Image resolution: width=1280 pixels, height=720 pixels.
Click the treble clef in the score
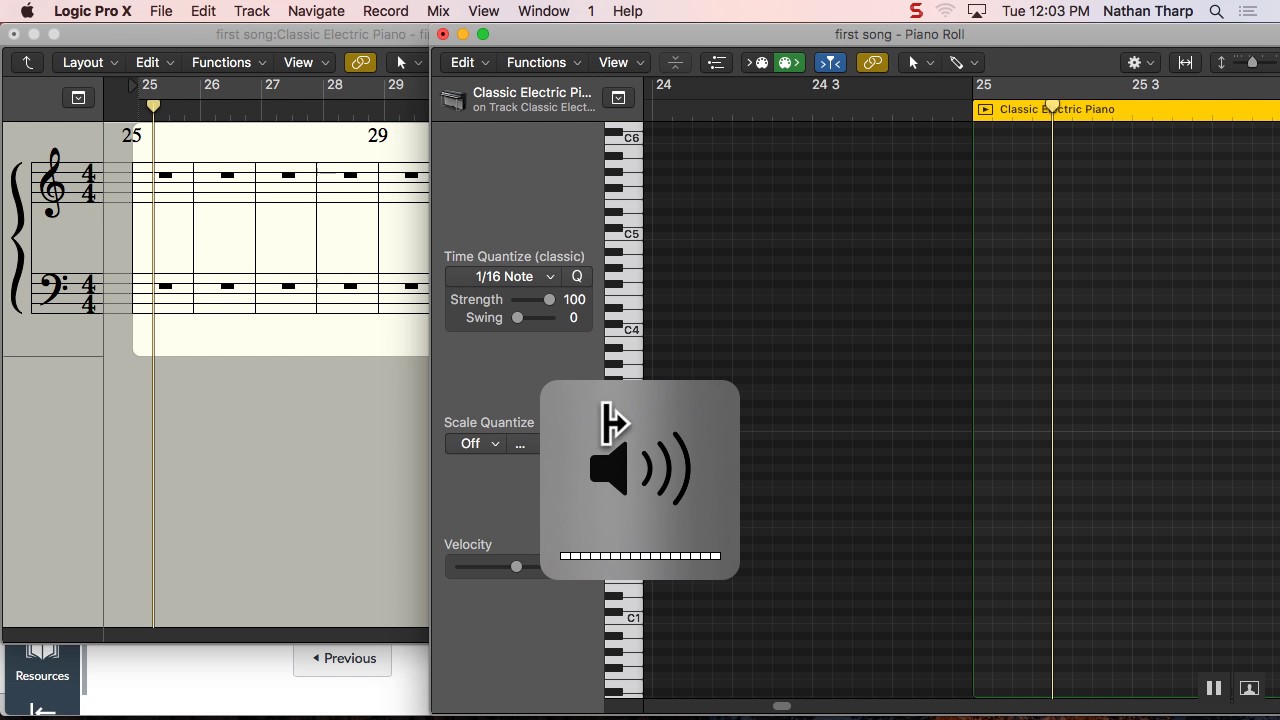click(51, 183)
